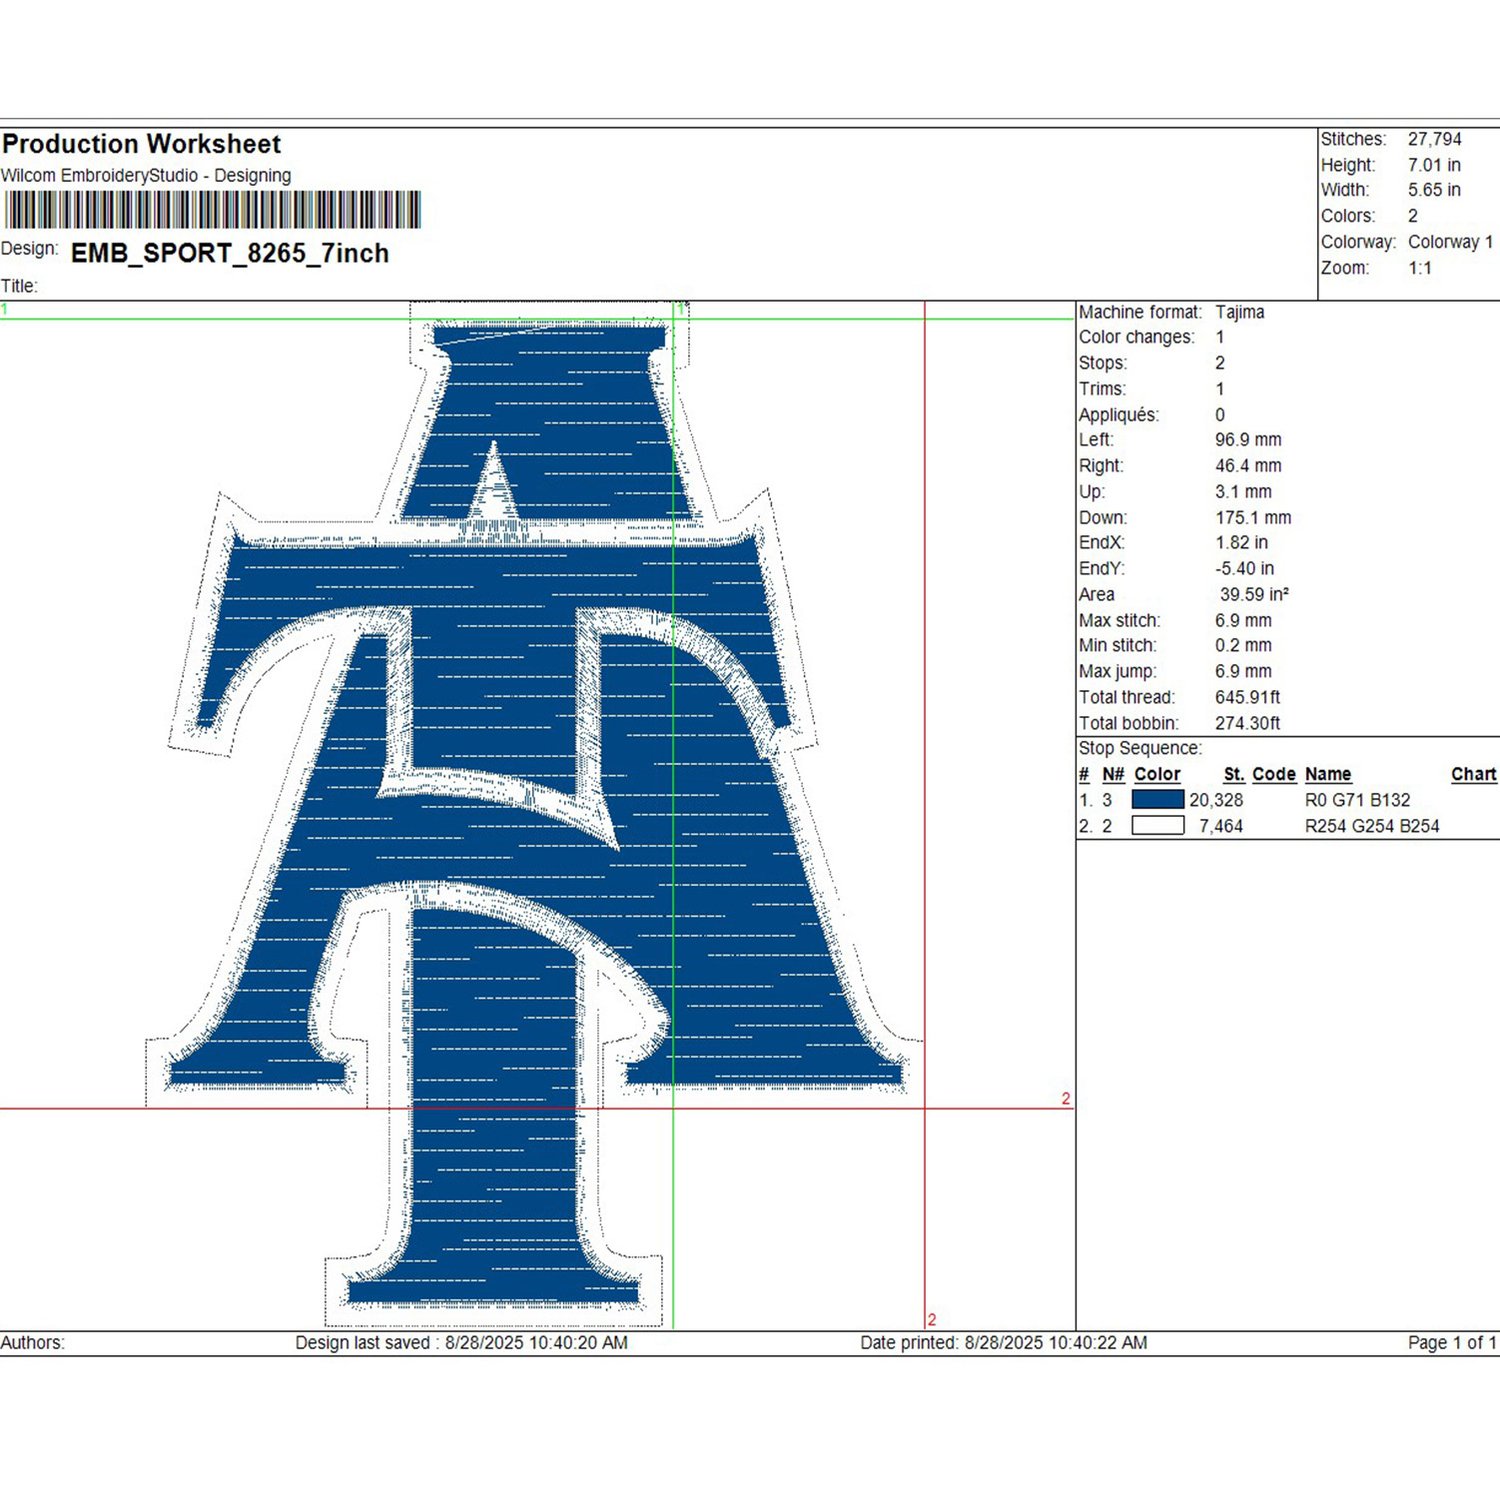
Task: Select the EndX value "1.82 in"
Action: click(1241, 543)
